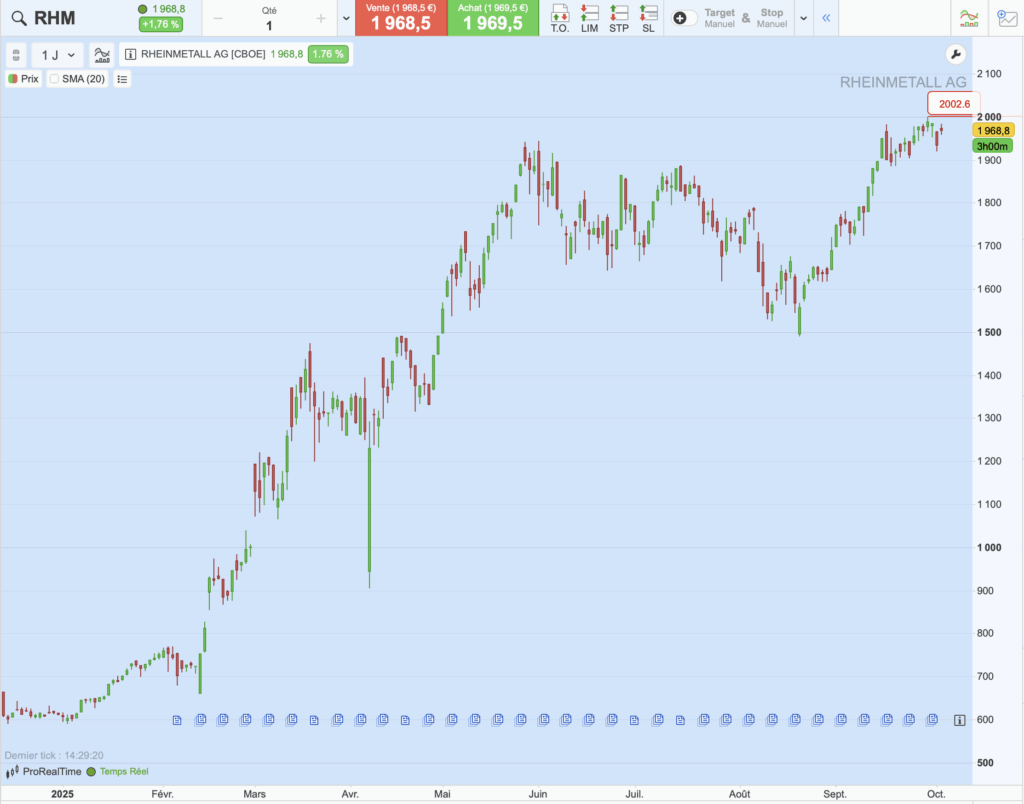Choose the SL stop-limit order icon

tap(649, 17)
